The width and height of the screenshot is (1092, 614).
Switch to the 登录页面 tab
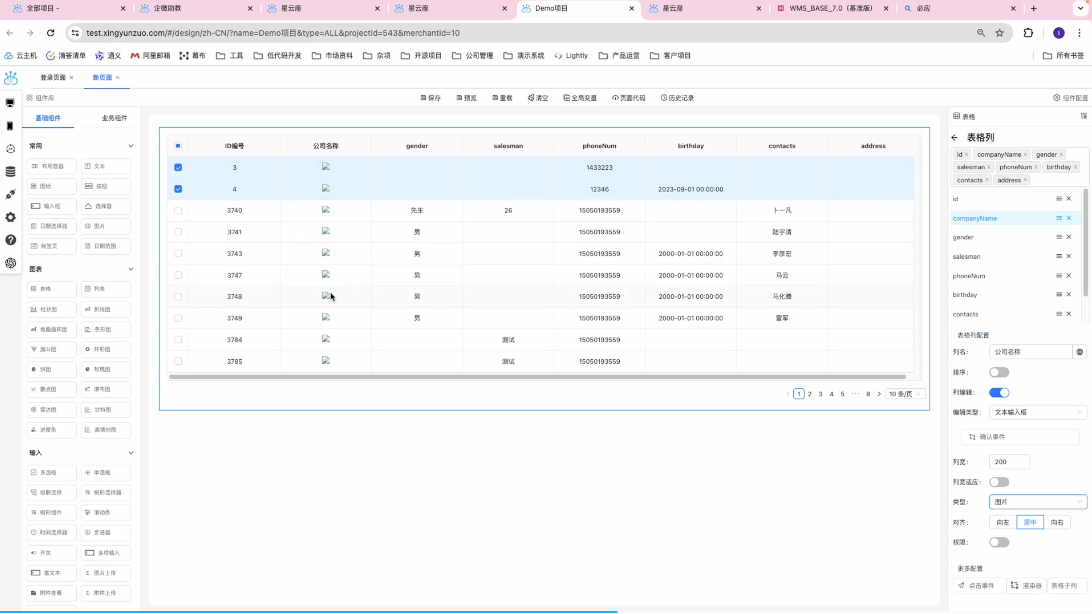[53, 77]
